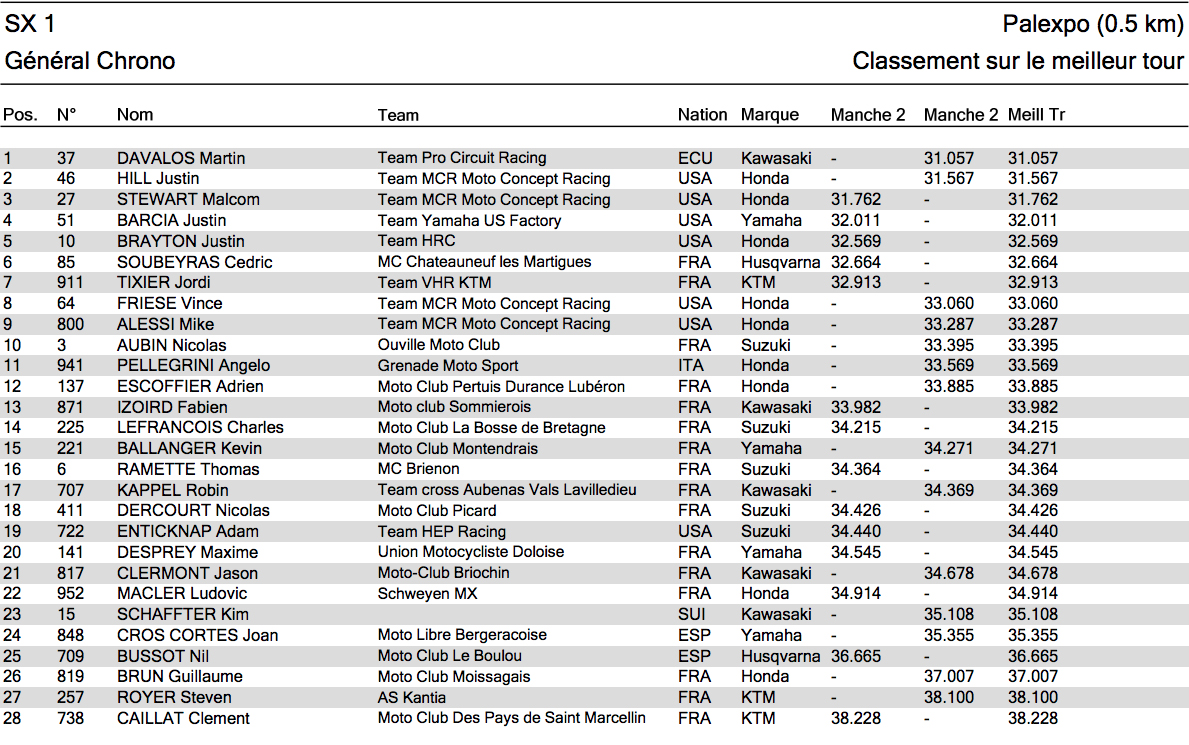Click the Team column header
1189x745 pixels.
(x=398, y=115)
